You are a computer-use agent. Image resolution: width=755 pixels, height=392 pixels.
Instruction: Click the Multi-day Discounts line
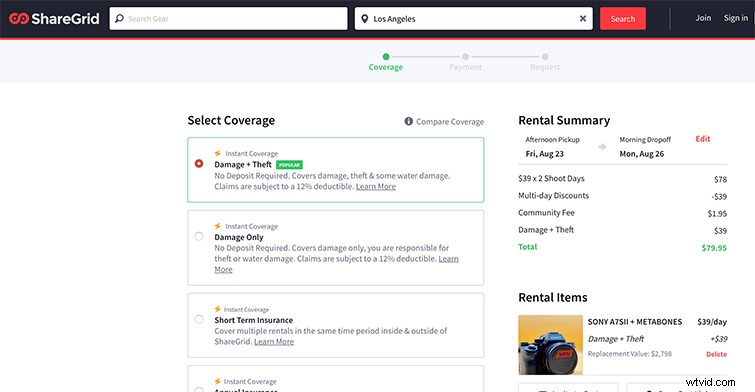point(622,196)
